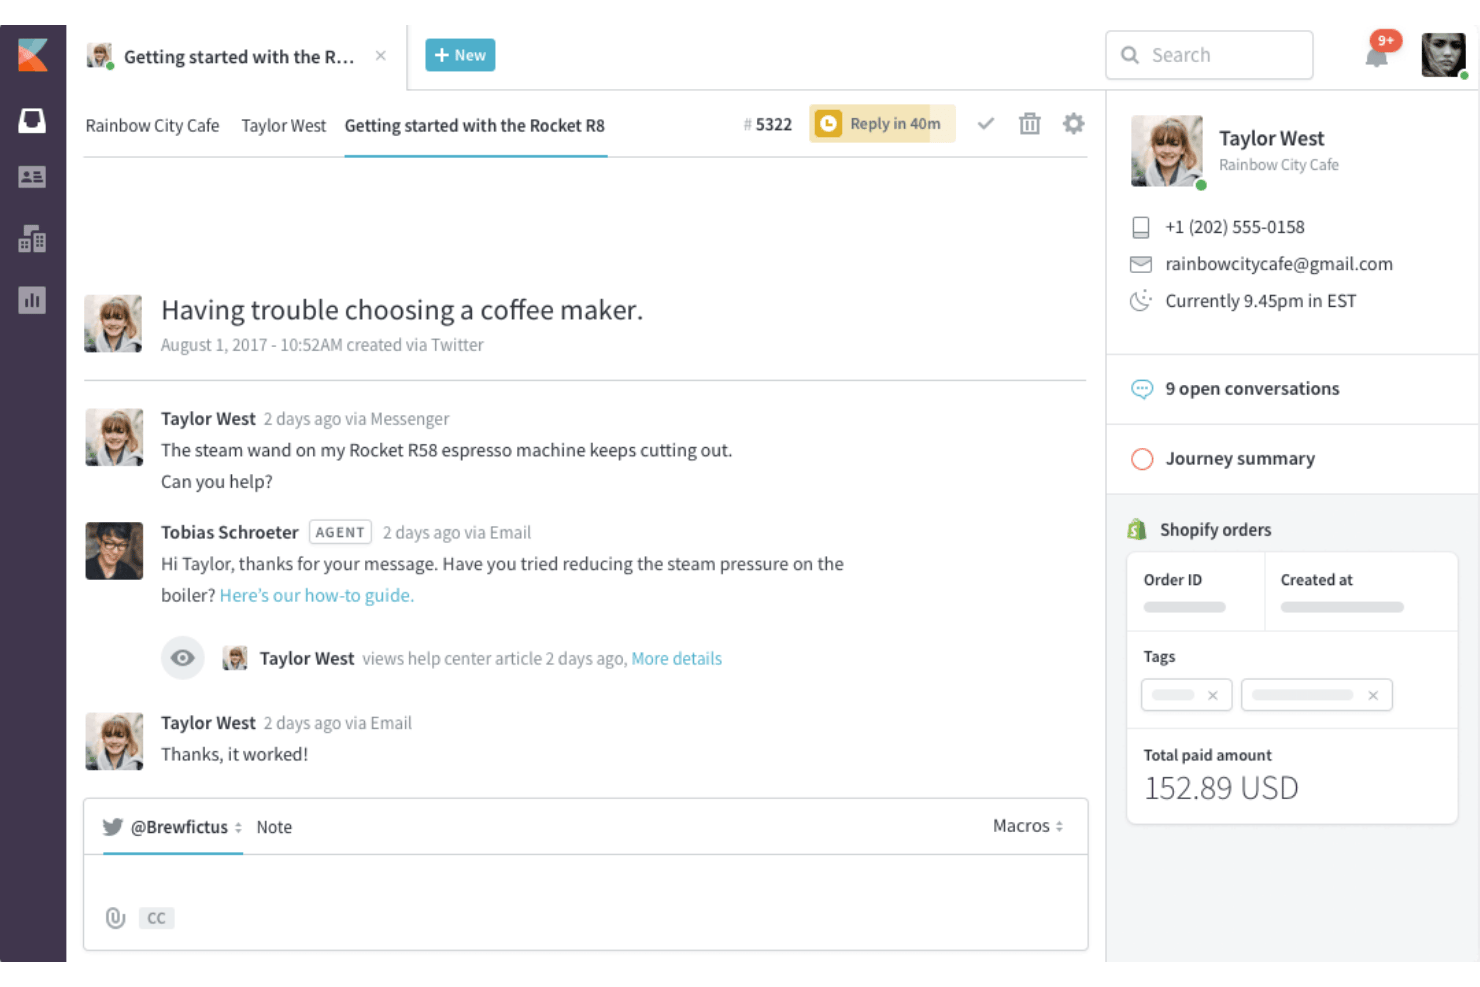Click the phone icon next to +1 (202) 555-0158

pos(1141,228)
